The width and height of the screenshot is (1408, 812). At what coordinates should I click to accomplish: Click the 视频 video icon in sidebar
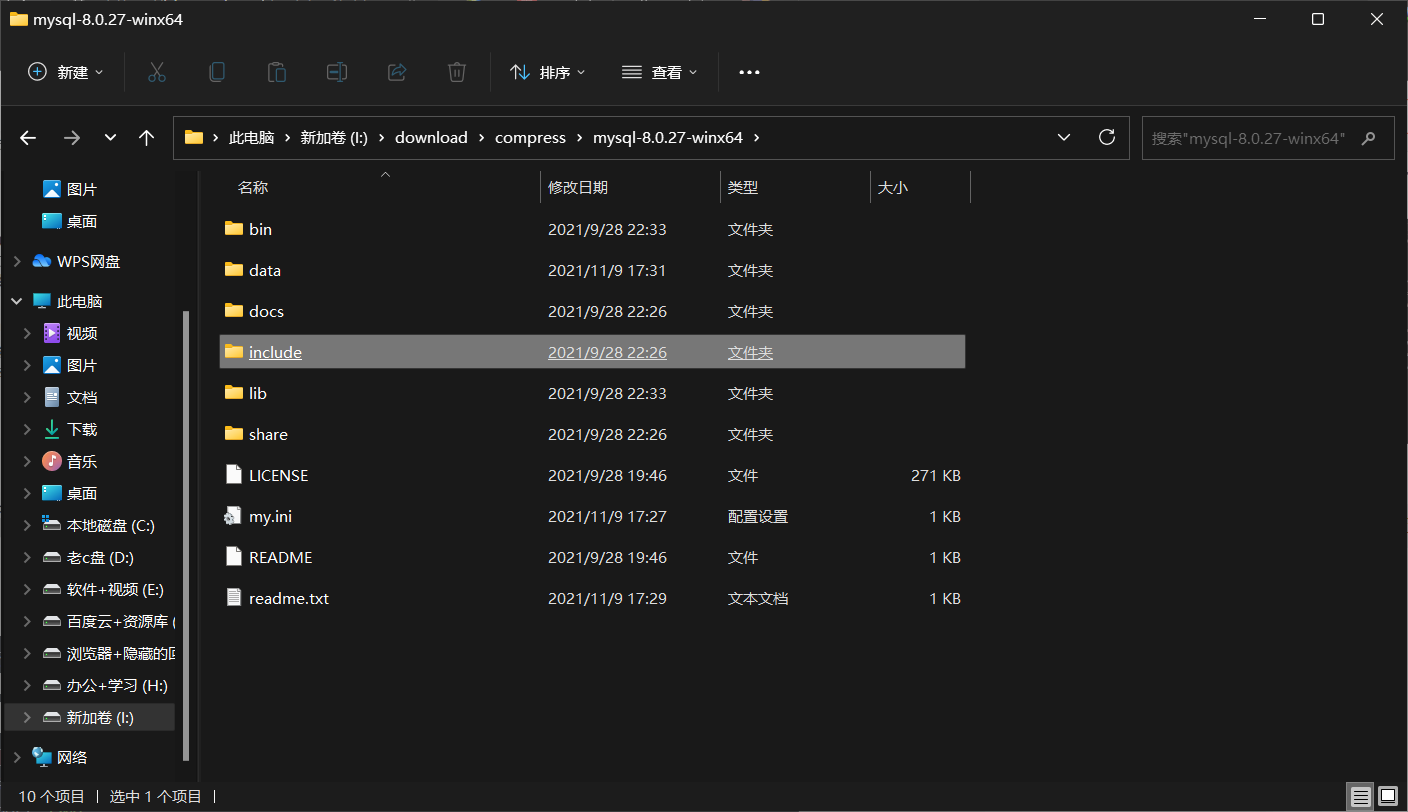point(52,333)
